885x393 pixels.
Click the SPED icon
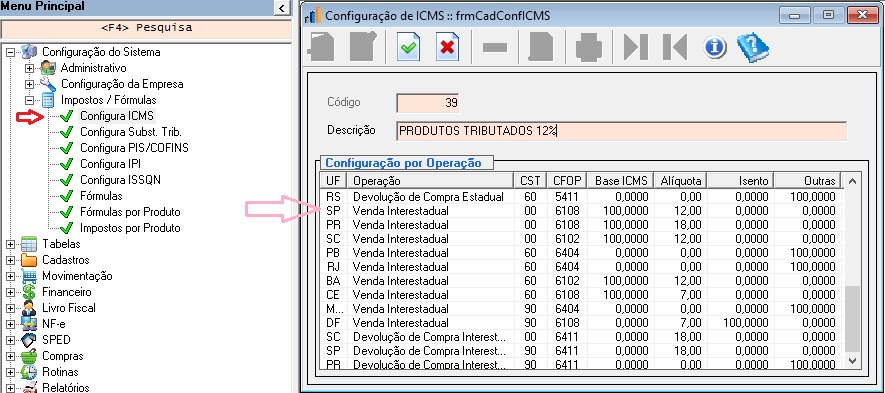pyautogui.click(x=29, y=340)
